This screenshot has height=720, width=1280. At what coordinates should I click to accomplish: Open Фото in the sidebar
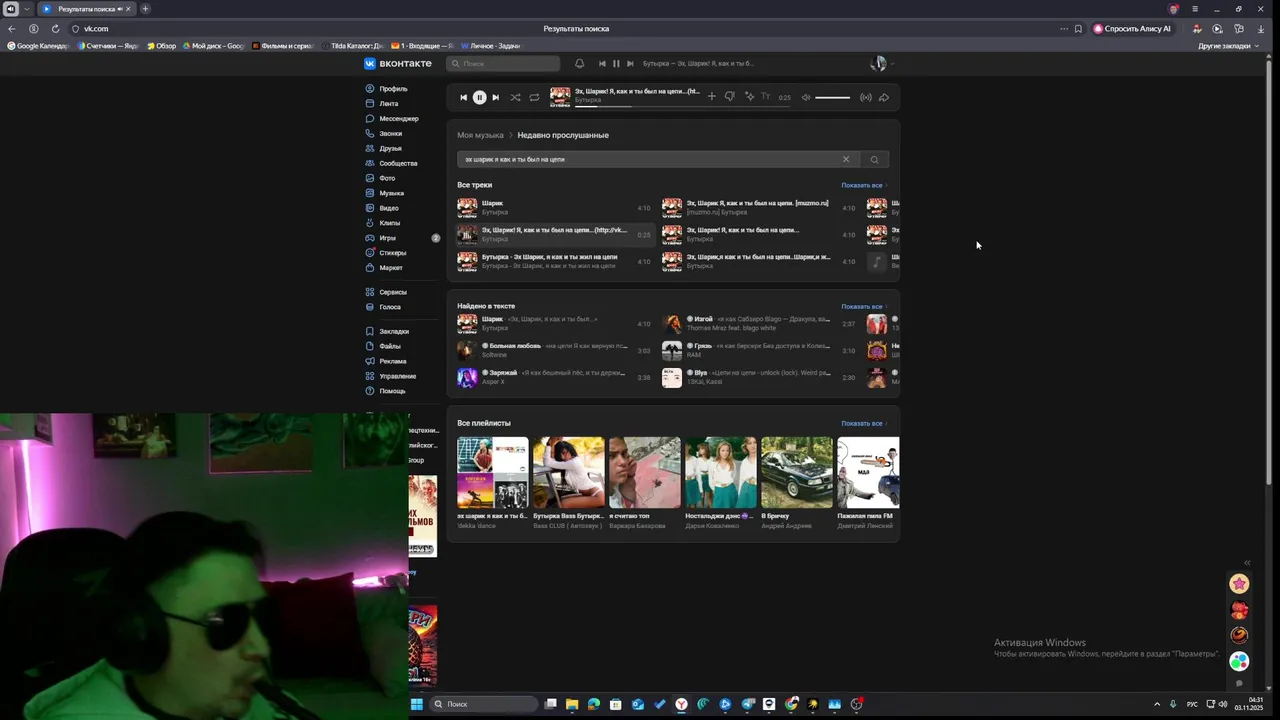point(387,178)
